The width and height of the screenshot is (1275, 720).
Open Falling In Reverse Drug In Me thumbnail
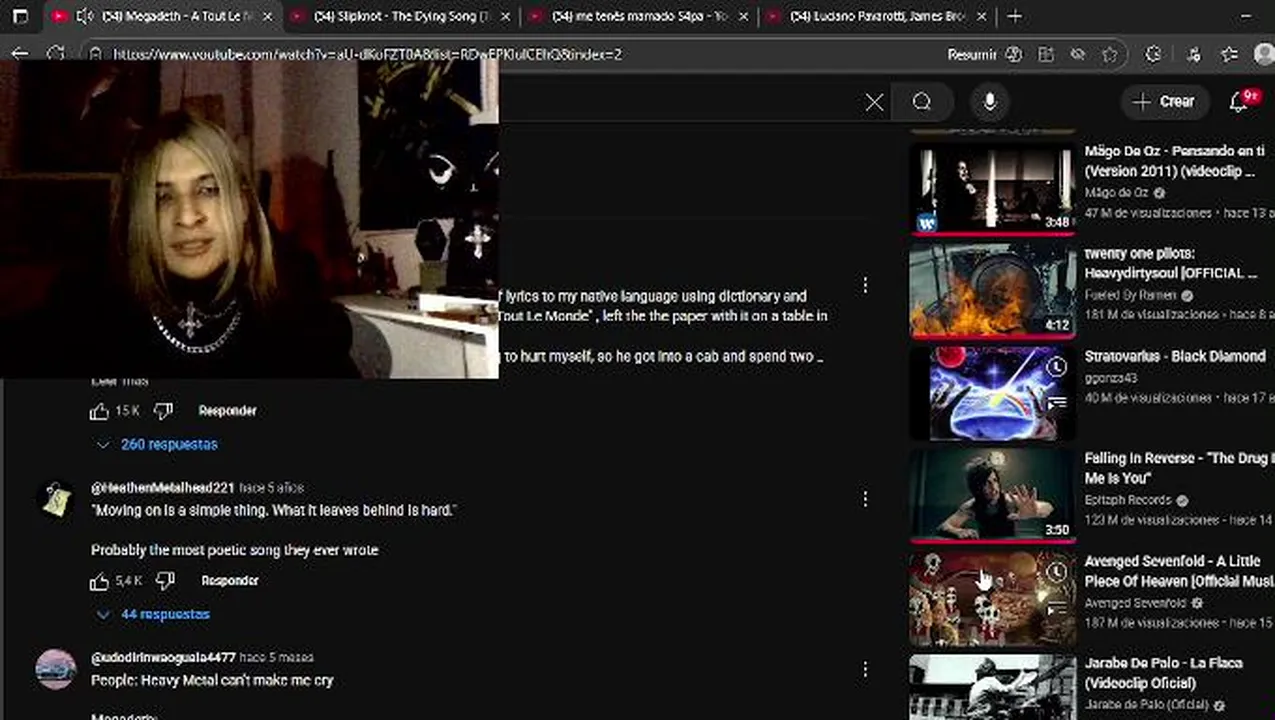(993, 495)
